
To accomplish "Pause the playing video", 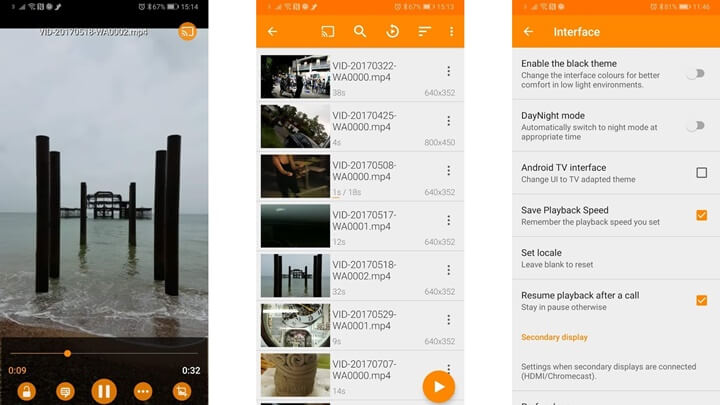I will pos(104,391).
